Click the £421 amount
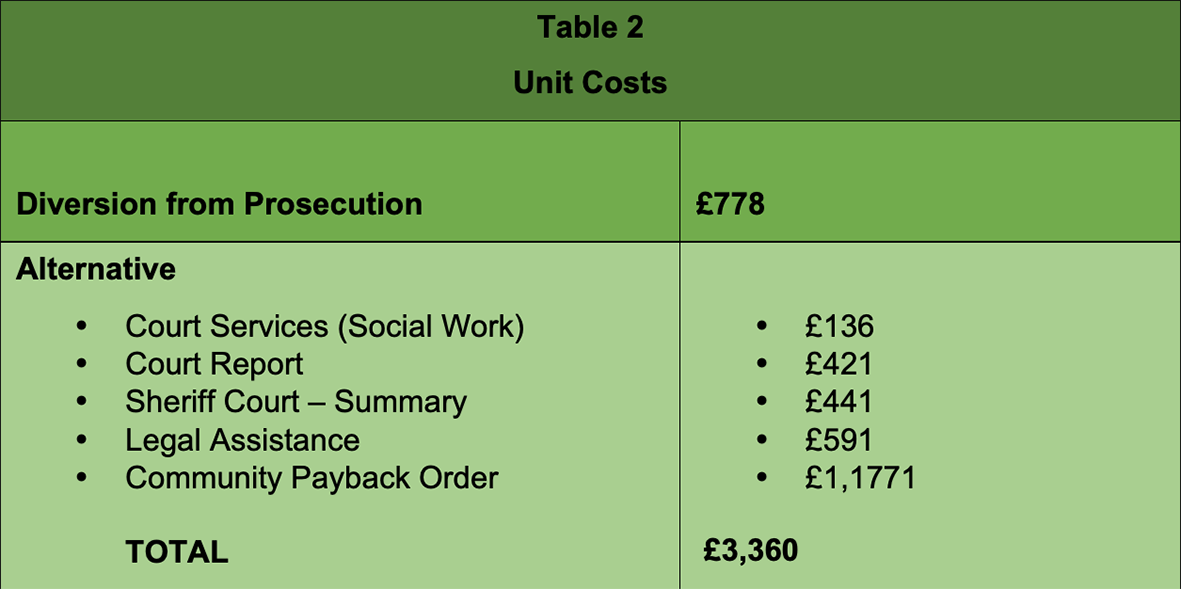 click(838, 365)
